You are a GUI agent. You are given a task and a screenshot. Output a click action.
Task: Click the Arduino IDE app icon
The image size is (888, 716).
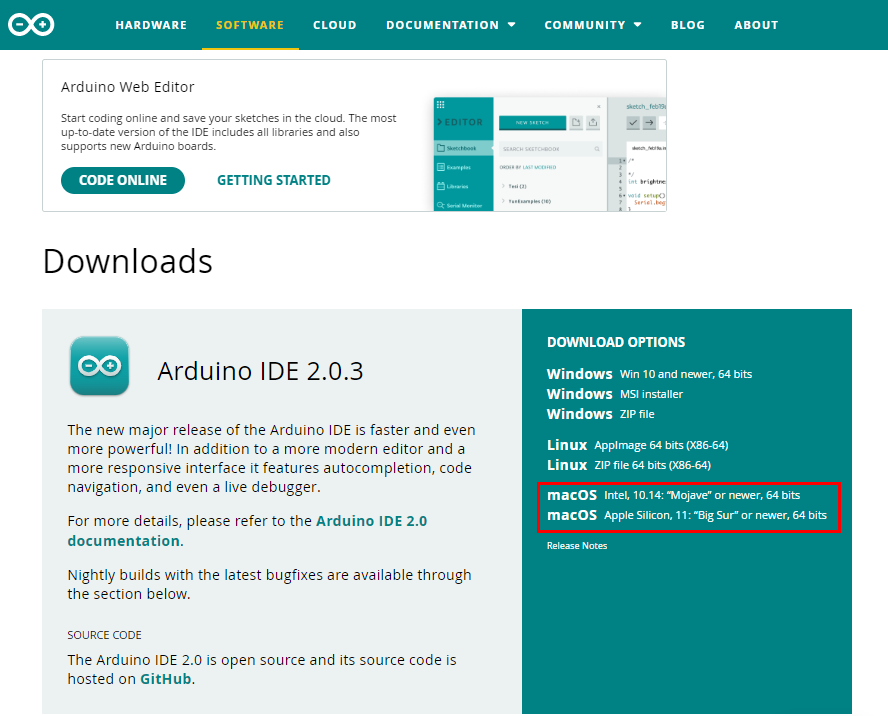pyautogui.click(x=100, y=366)
